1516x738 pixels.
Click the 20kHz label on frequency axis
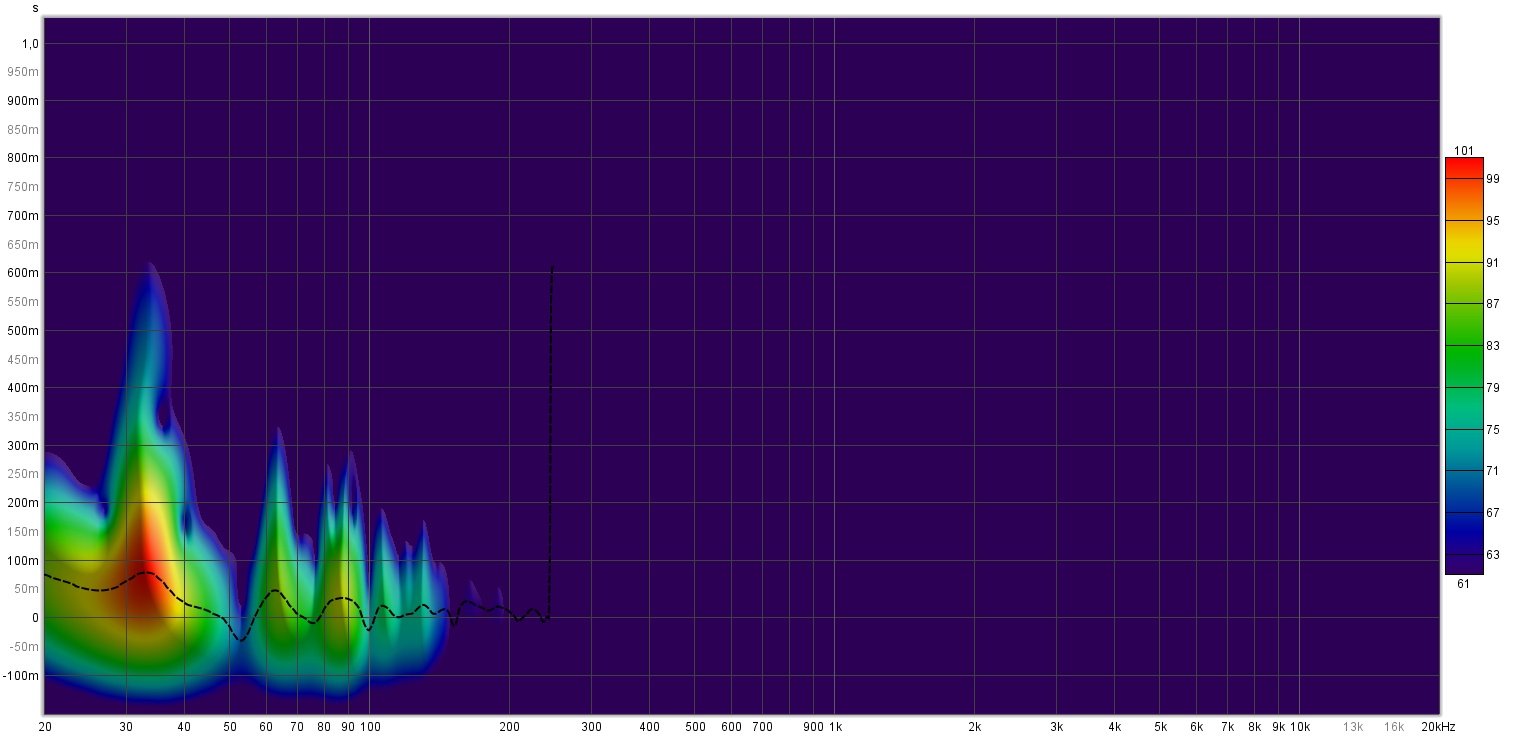coord(1437,726)
